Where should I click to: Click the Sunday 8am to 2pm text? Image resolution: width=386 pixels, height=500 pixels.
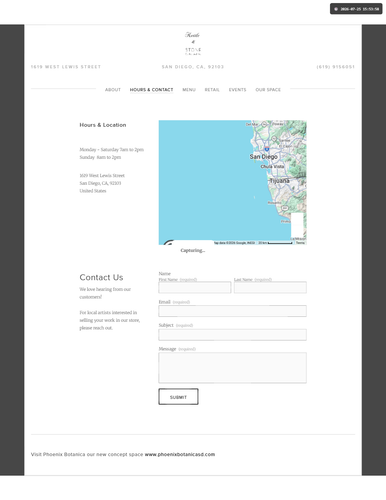pos(100,157)
